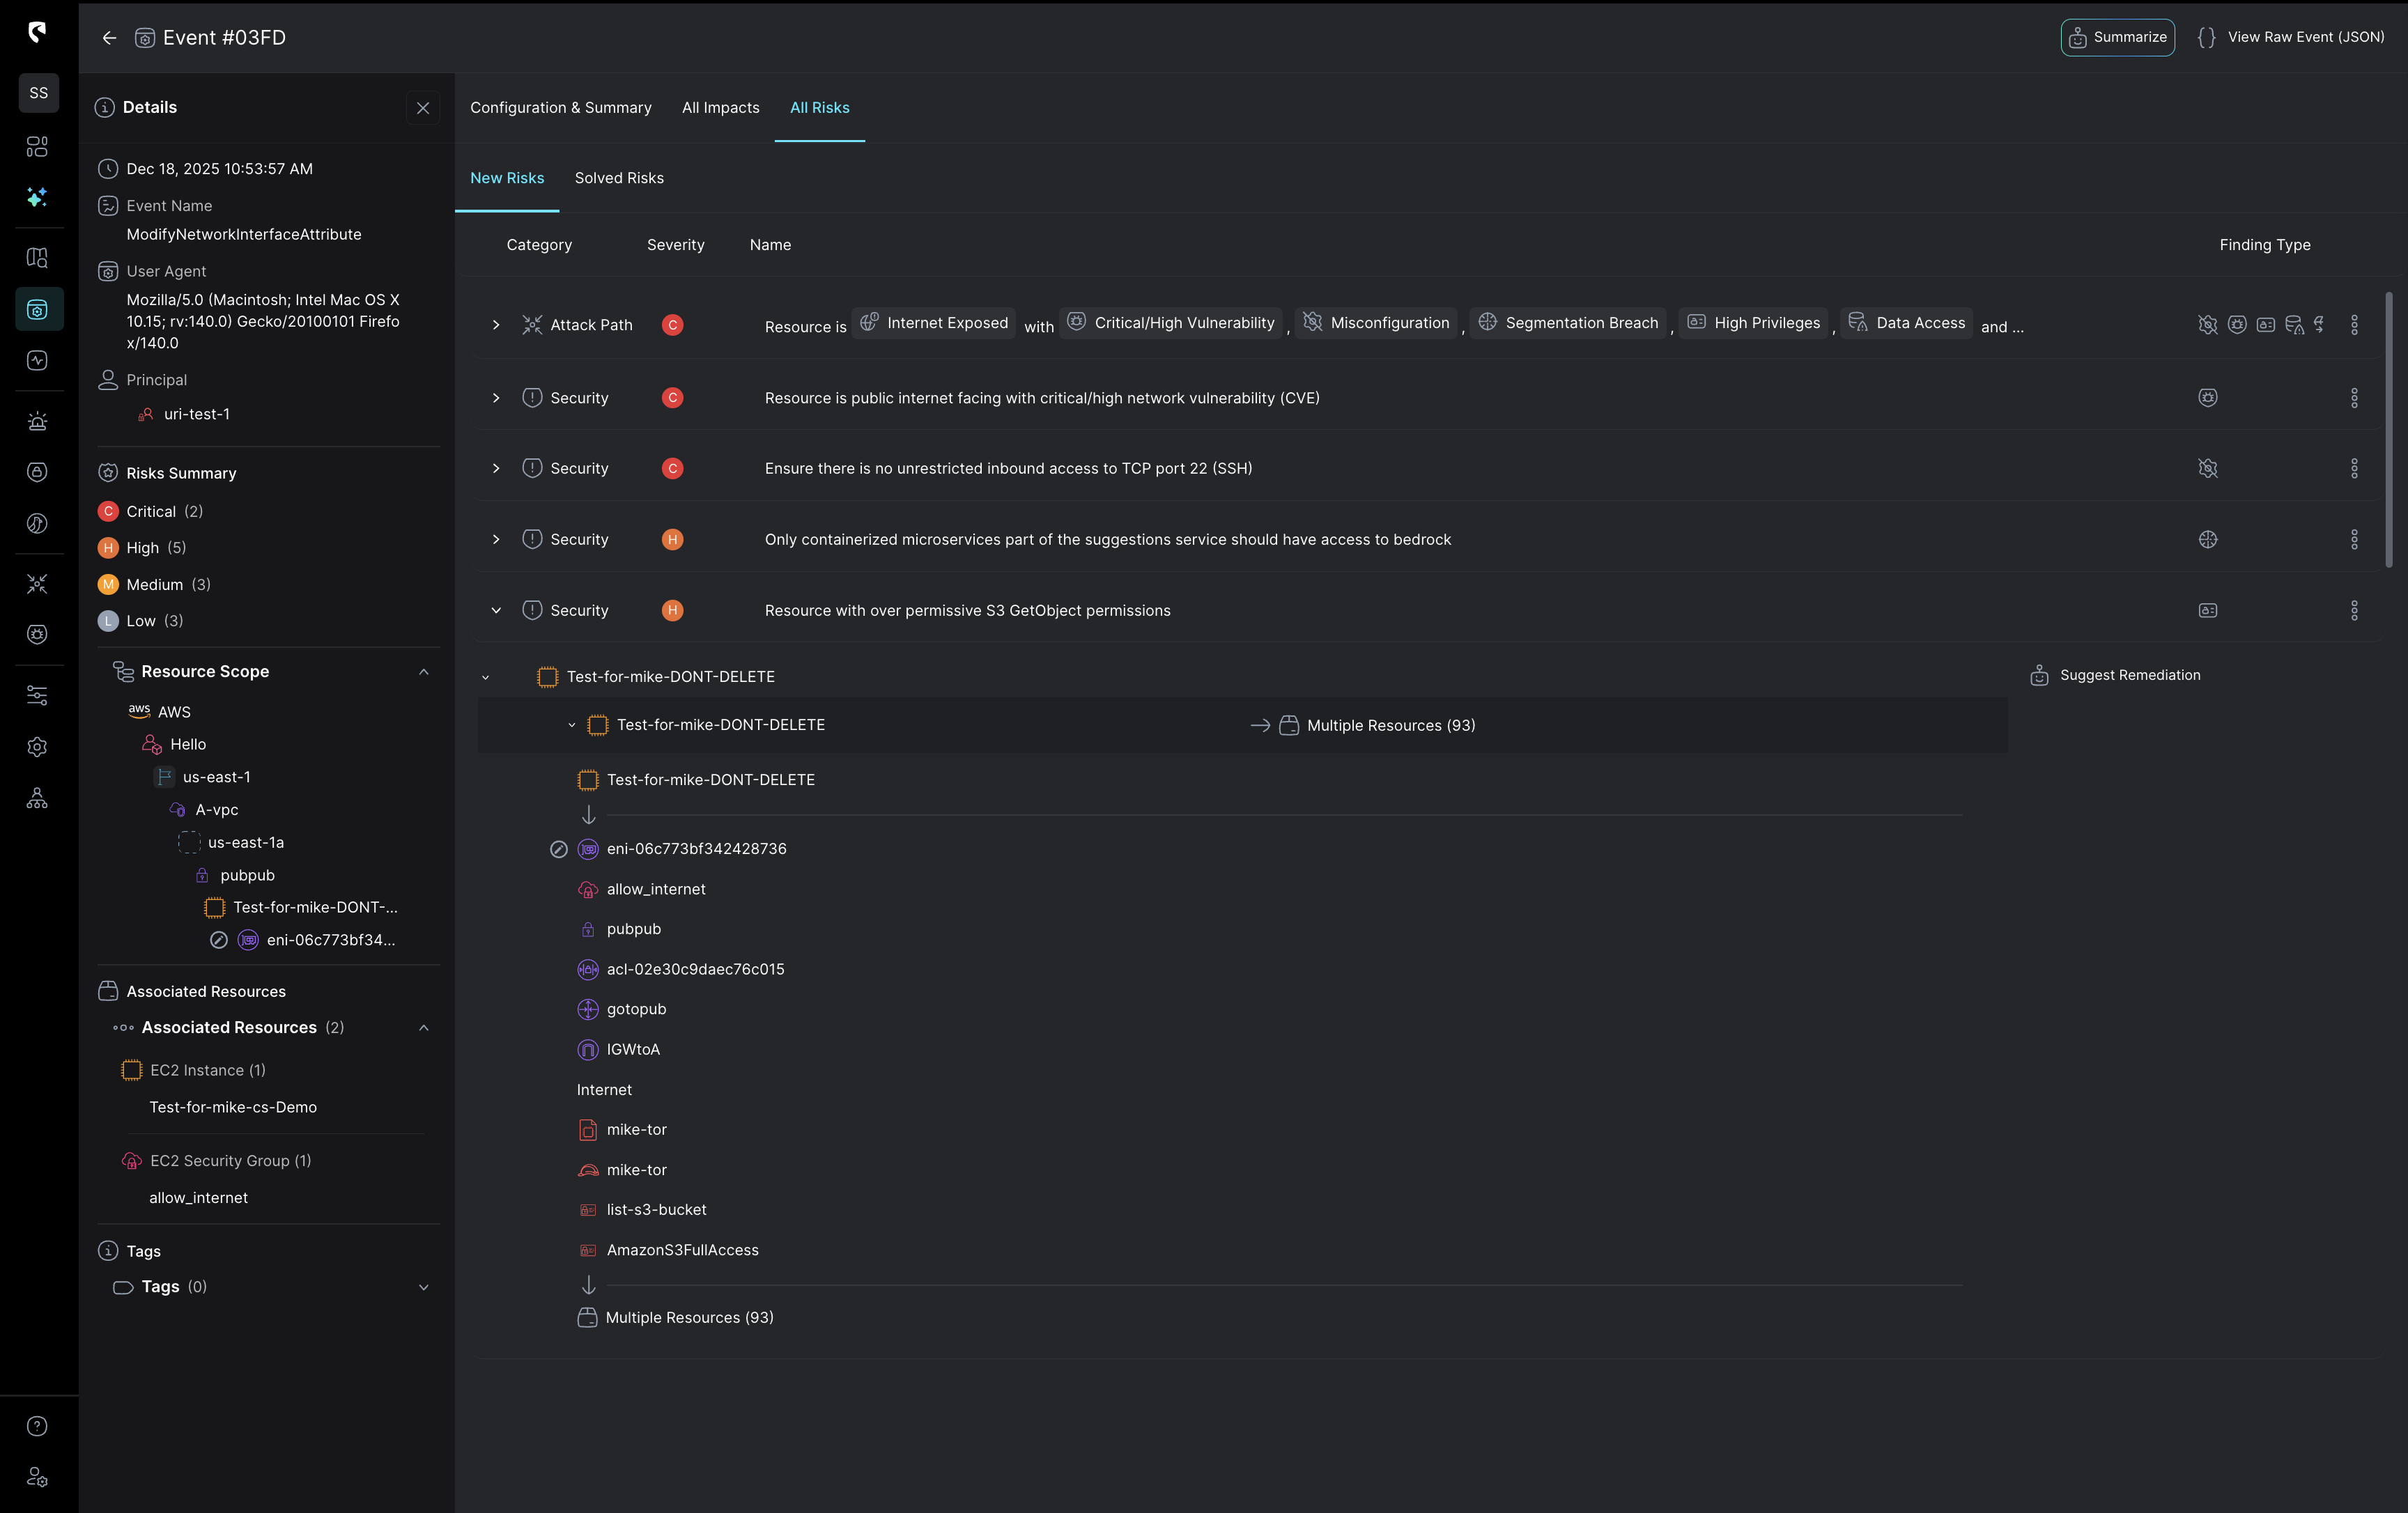This screenshot has width=2408, height=1513.
Task: Collapse the S3 GetObject permissions risk row
Action: coord(496,610)
